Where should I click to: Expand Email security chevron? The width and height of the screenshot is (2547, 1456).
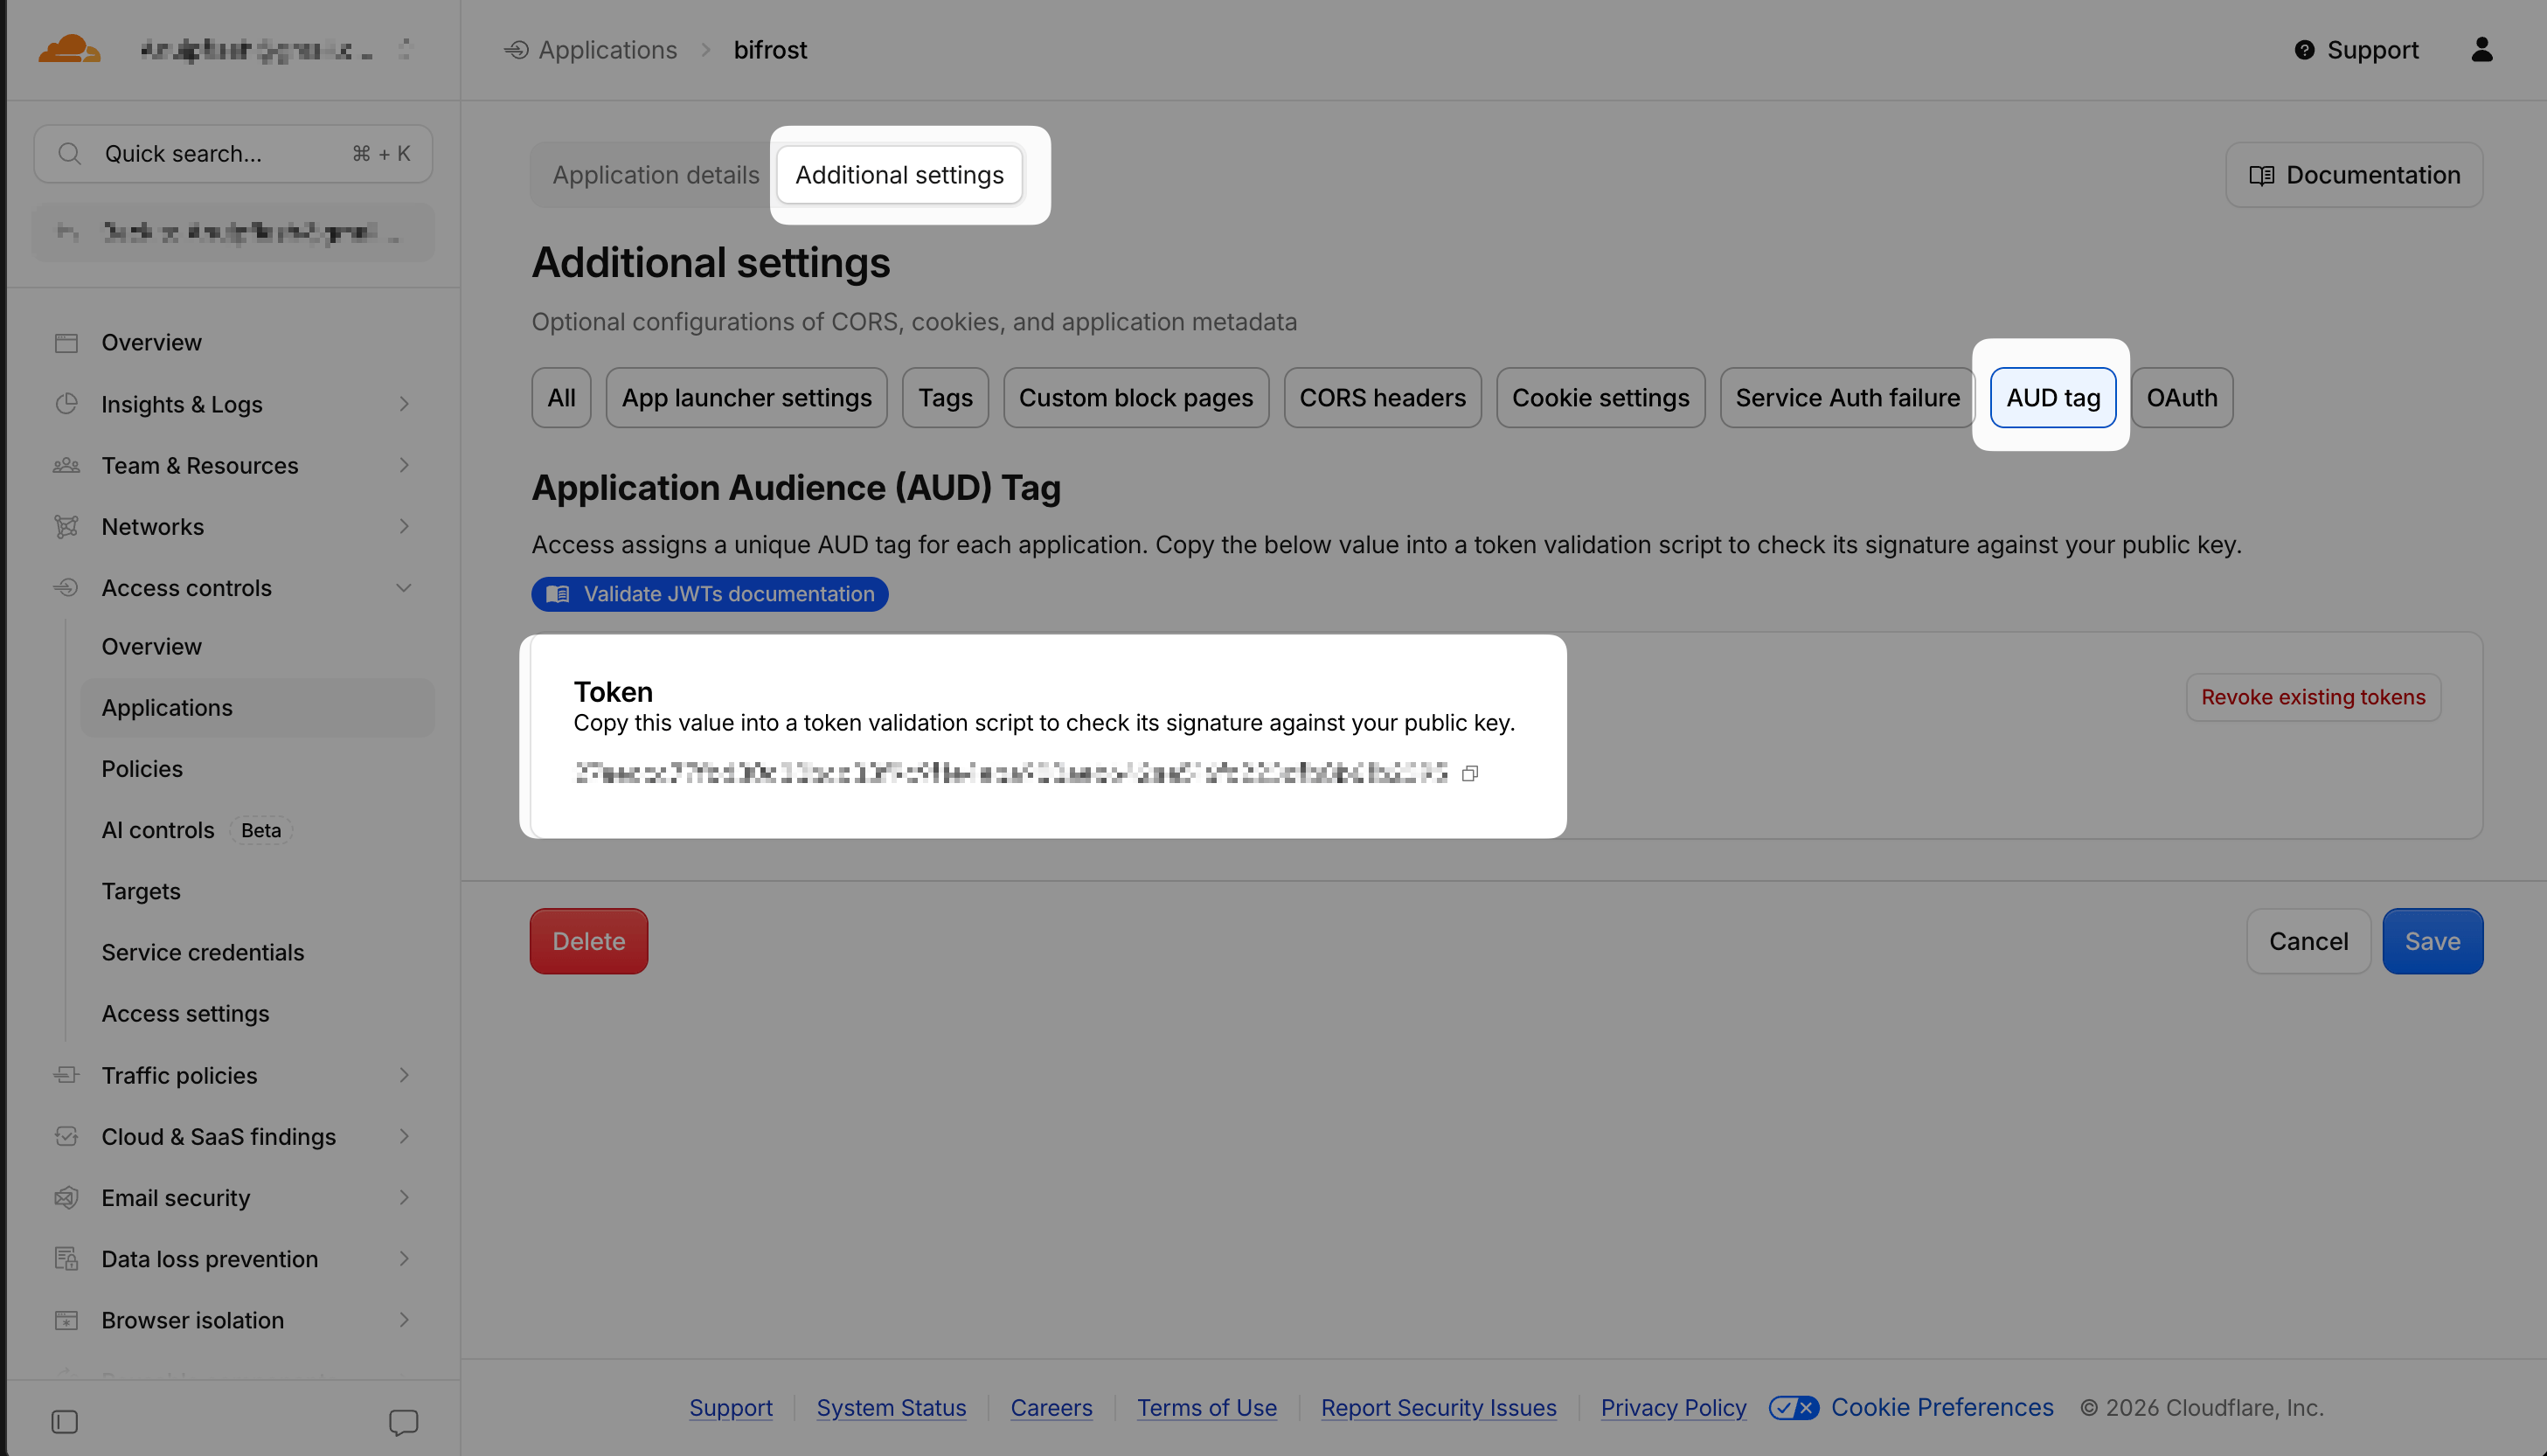coord(404,1197)
